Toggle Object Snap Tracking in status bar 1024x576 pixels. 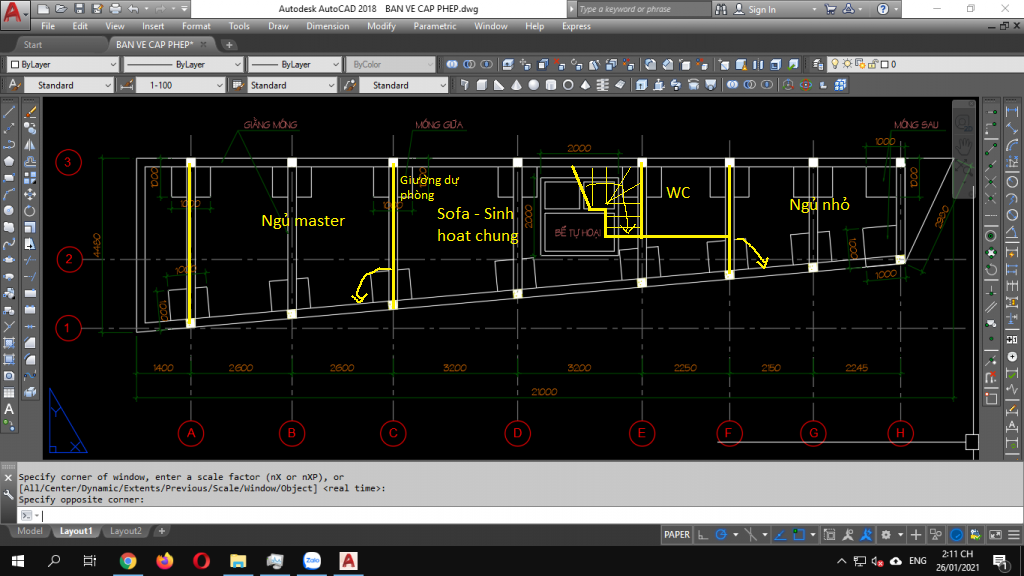click(780, 535)
